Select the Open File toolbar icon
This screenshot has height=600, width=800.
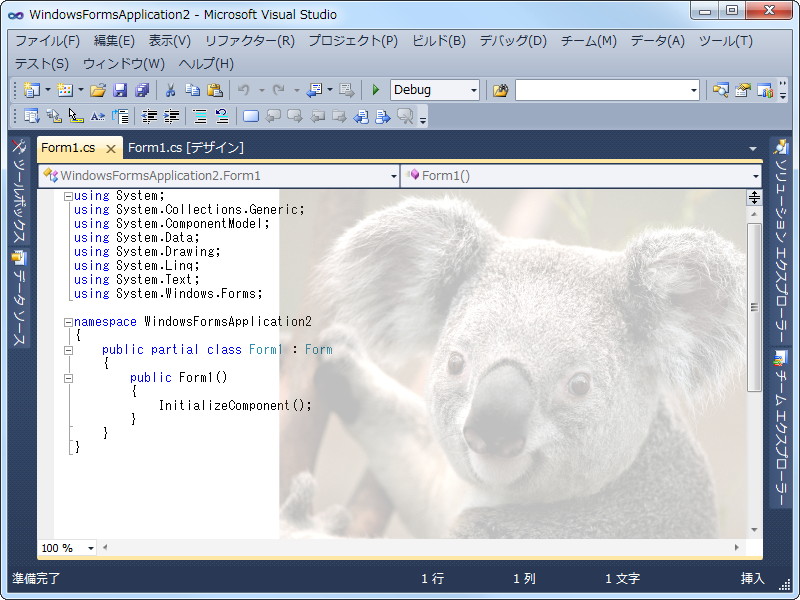point(97,90)
